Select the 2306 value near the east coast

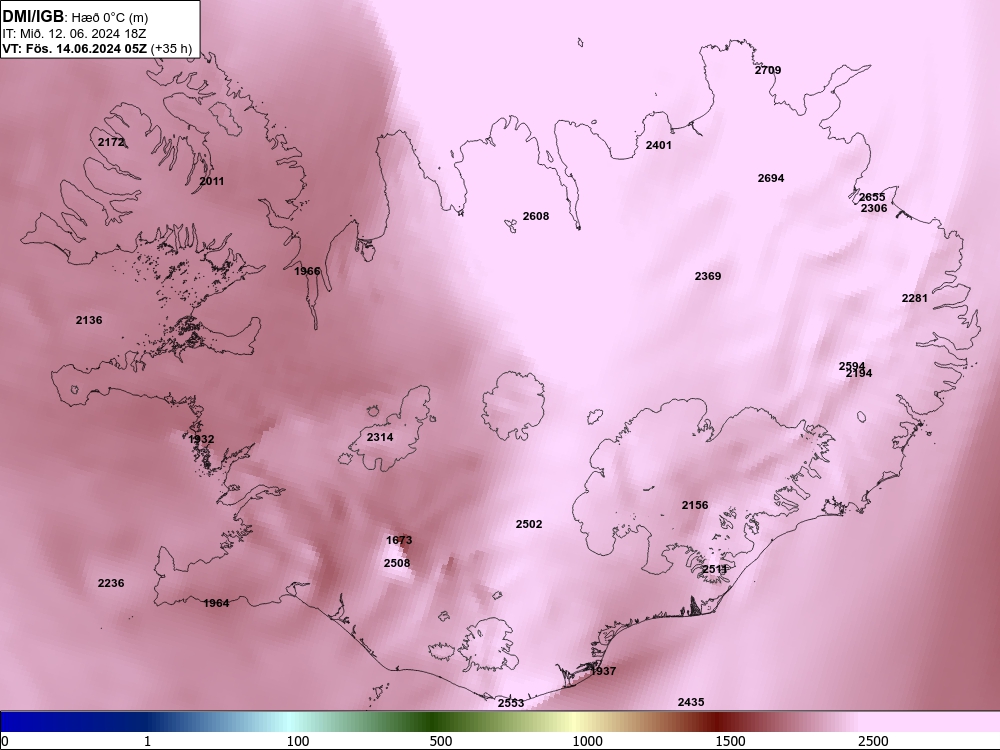pos(874,208)
